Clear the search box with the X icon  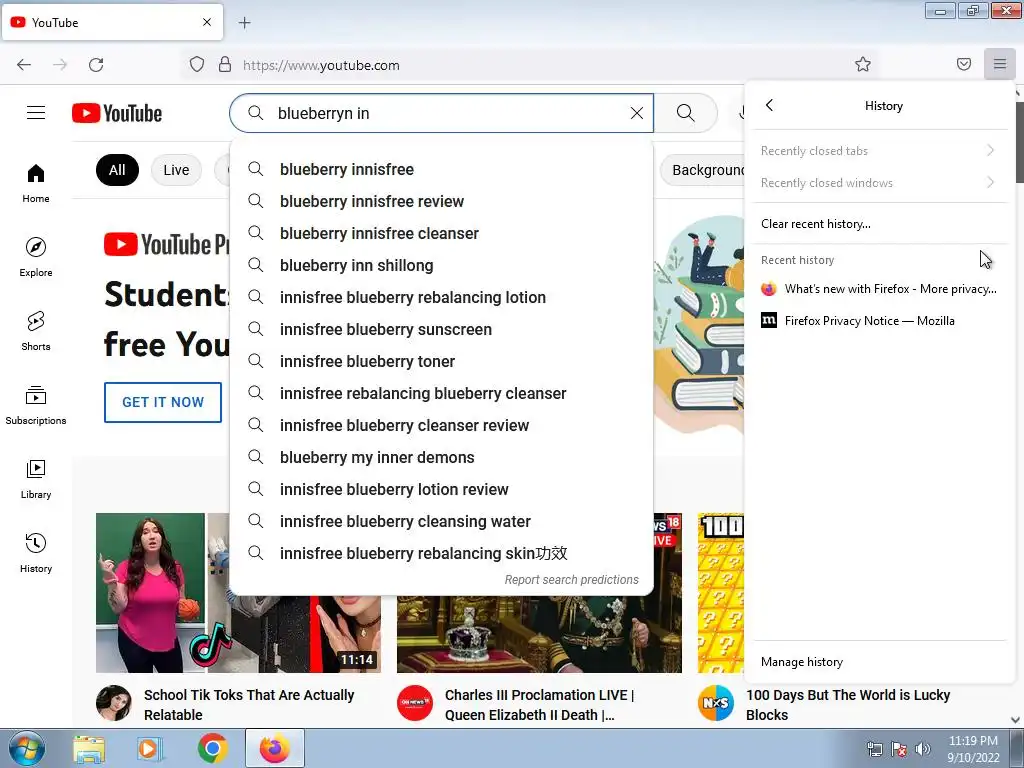(x=637, y=113)
